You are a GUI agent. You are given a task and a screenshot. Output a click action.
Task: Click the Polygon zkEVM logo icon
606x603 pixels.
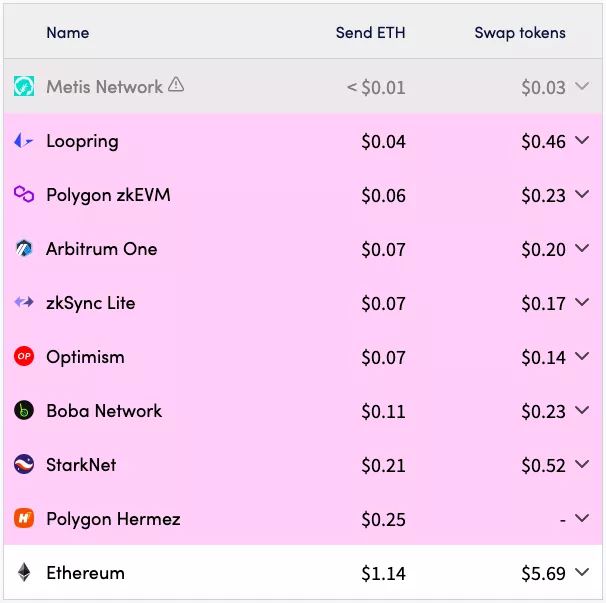tap(24, 195)
